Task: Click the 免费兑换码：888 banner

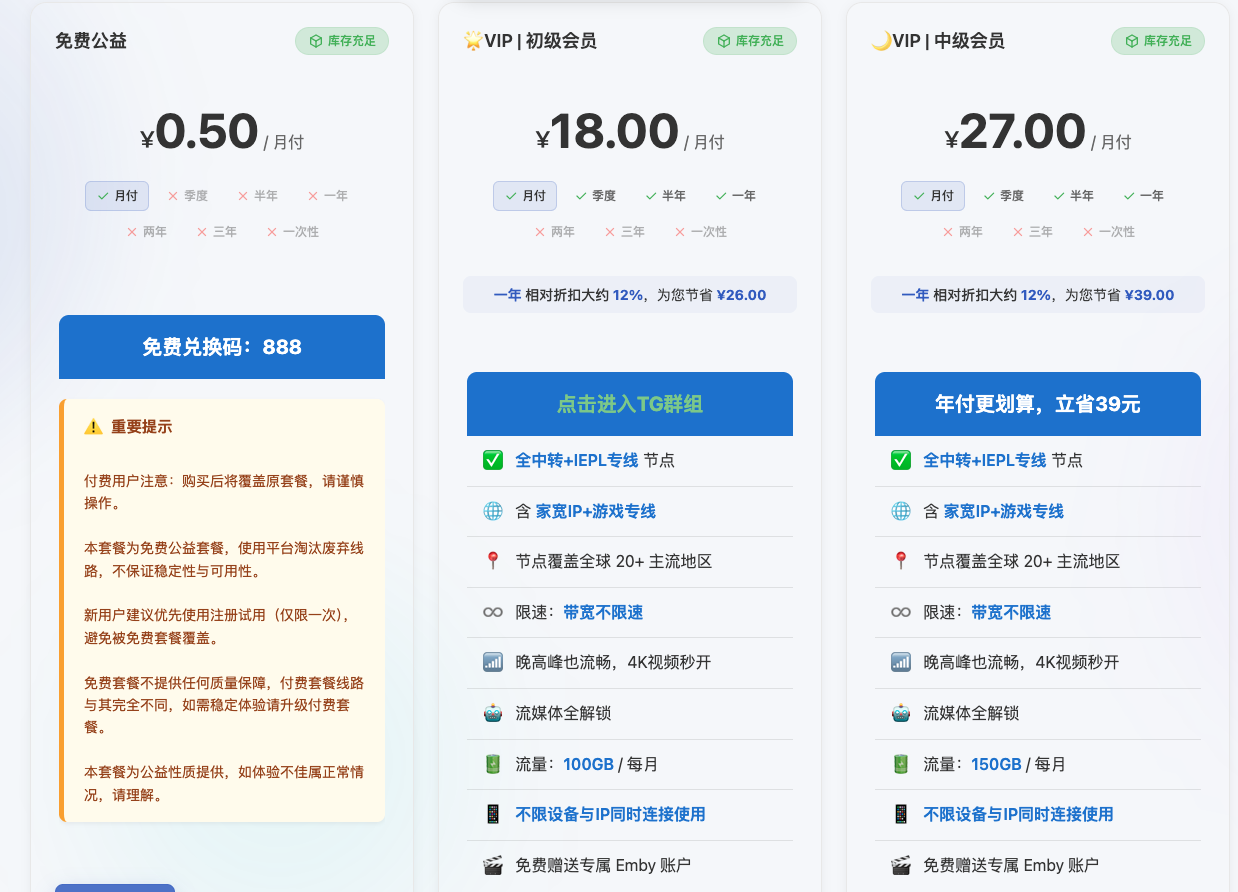Action: pyautogui.click(x=222, y=347)
